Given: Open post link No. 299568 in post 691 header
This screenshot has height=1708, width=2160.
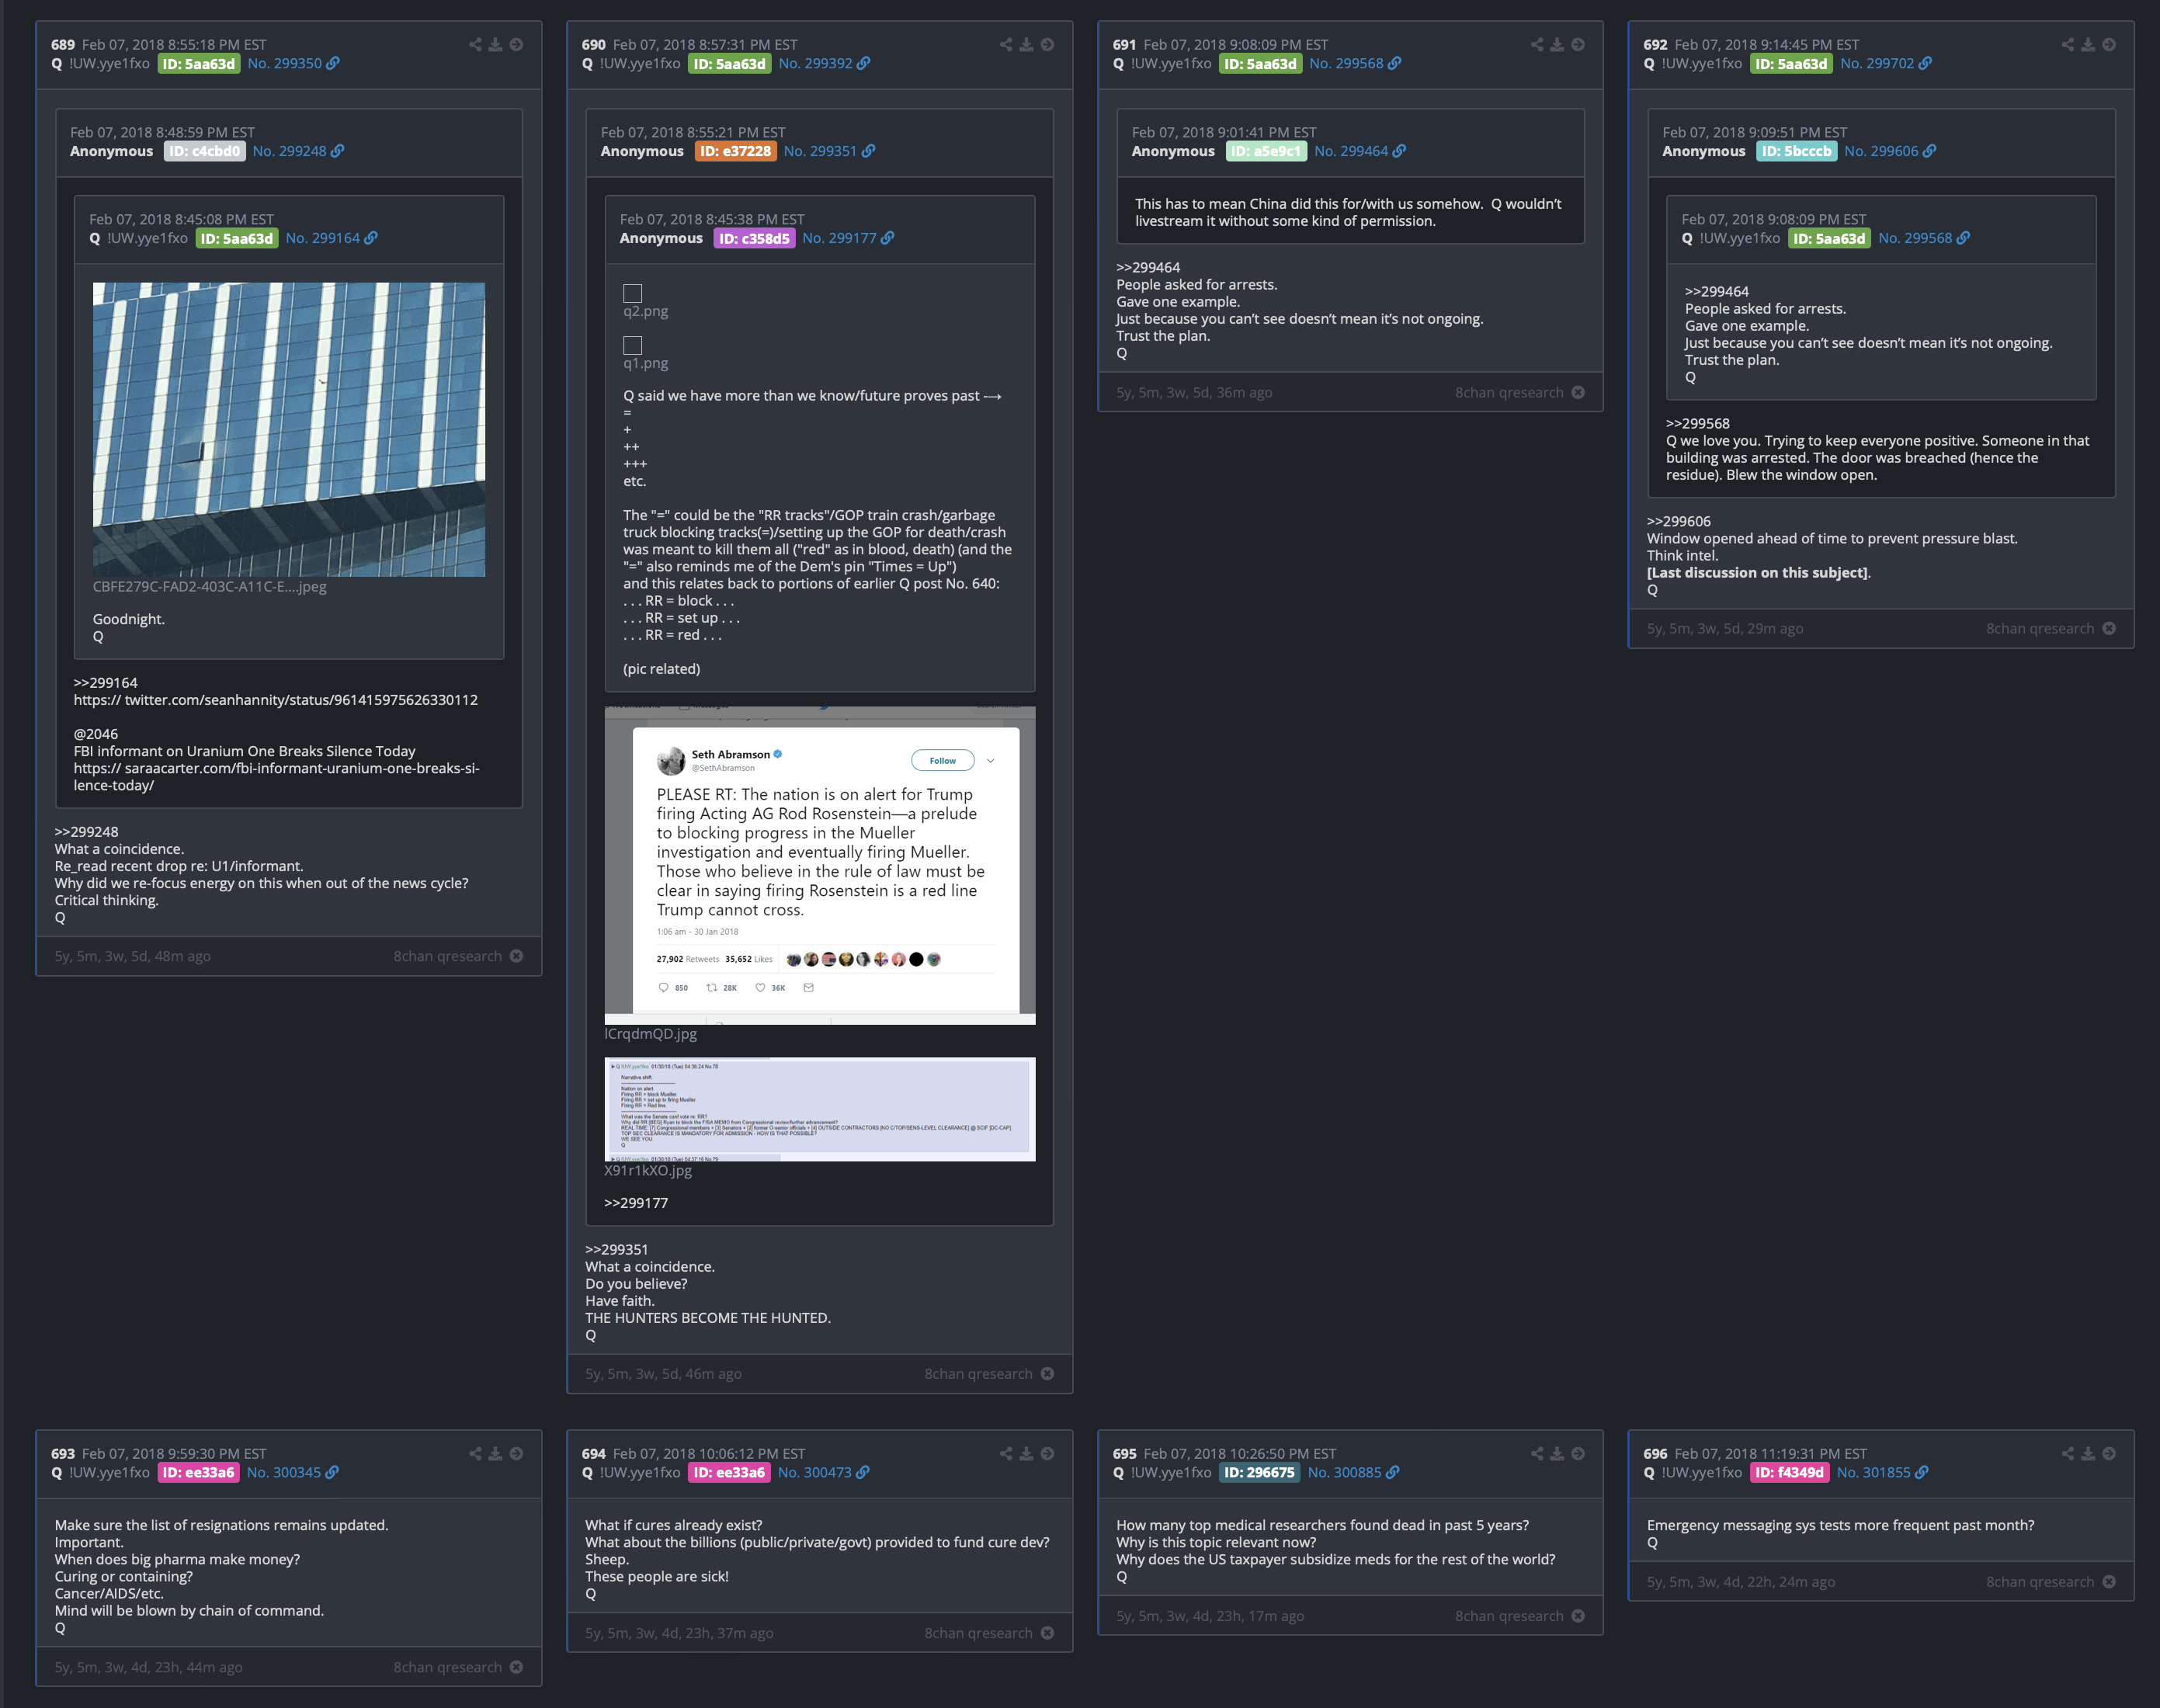Looking at the screenshot, I should [x=1347, y=63].
